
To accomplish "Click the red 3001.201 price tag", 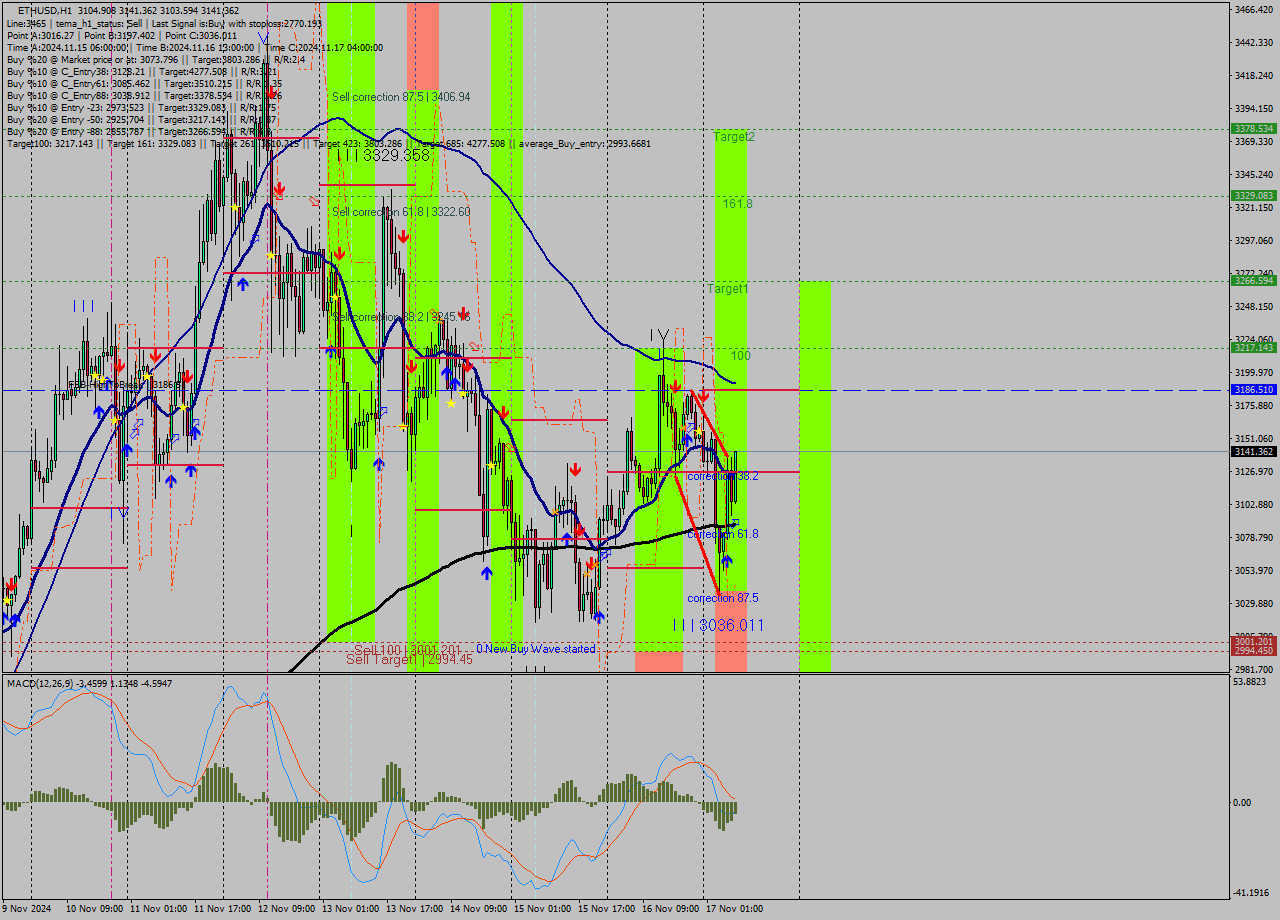I will pos(1253,641).
